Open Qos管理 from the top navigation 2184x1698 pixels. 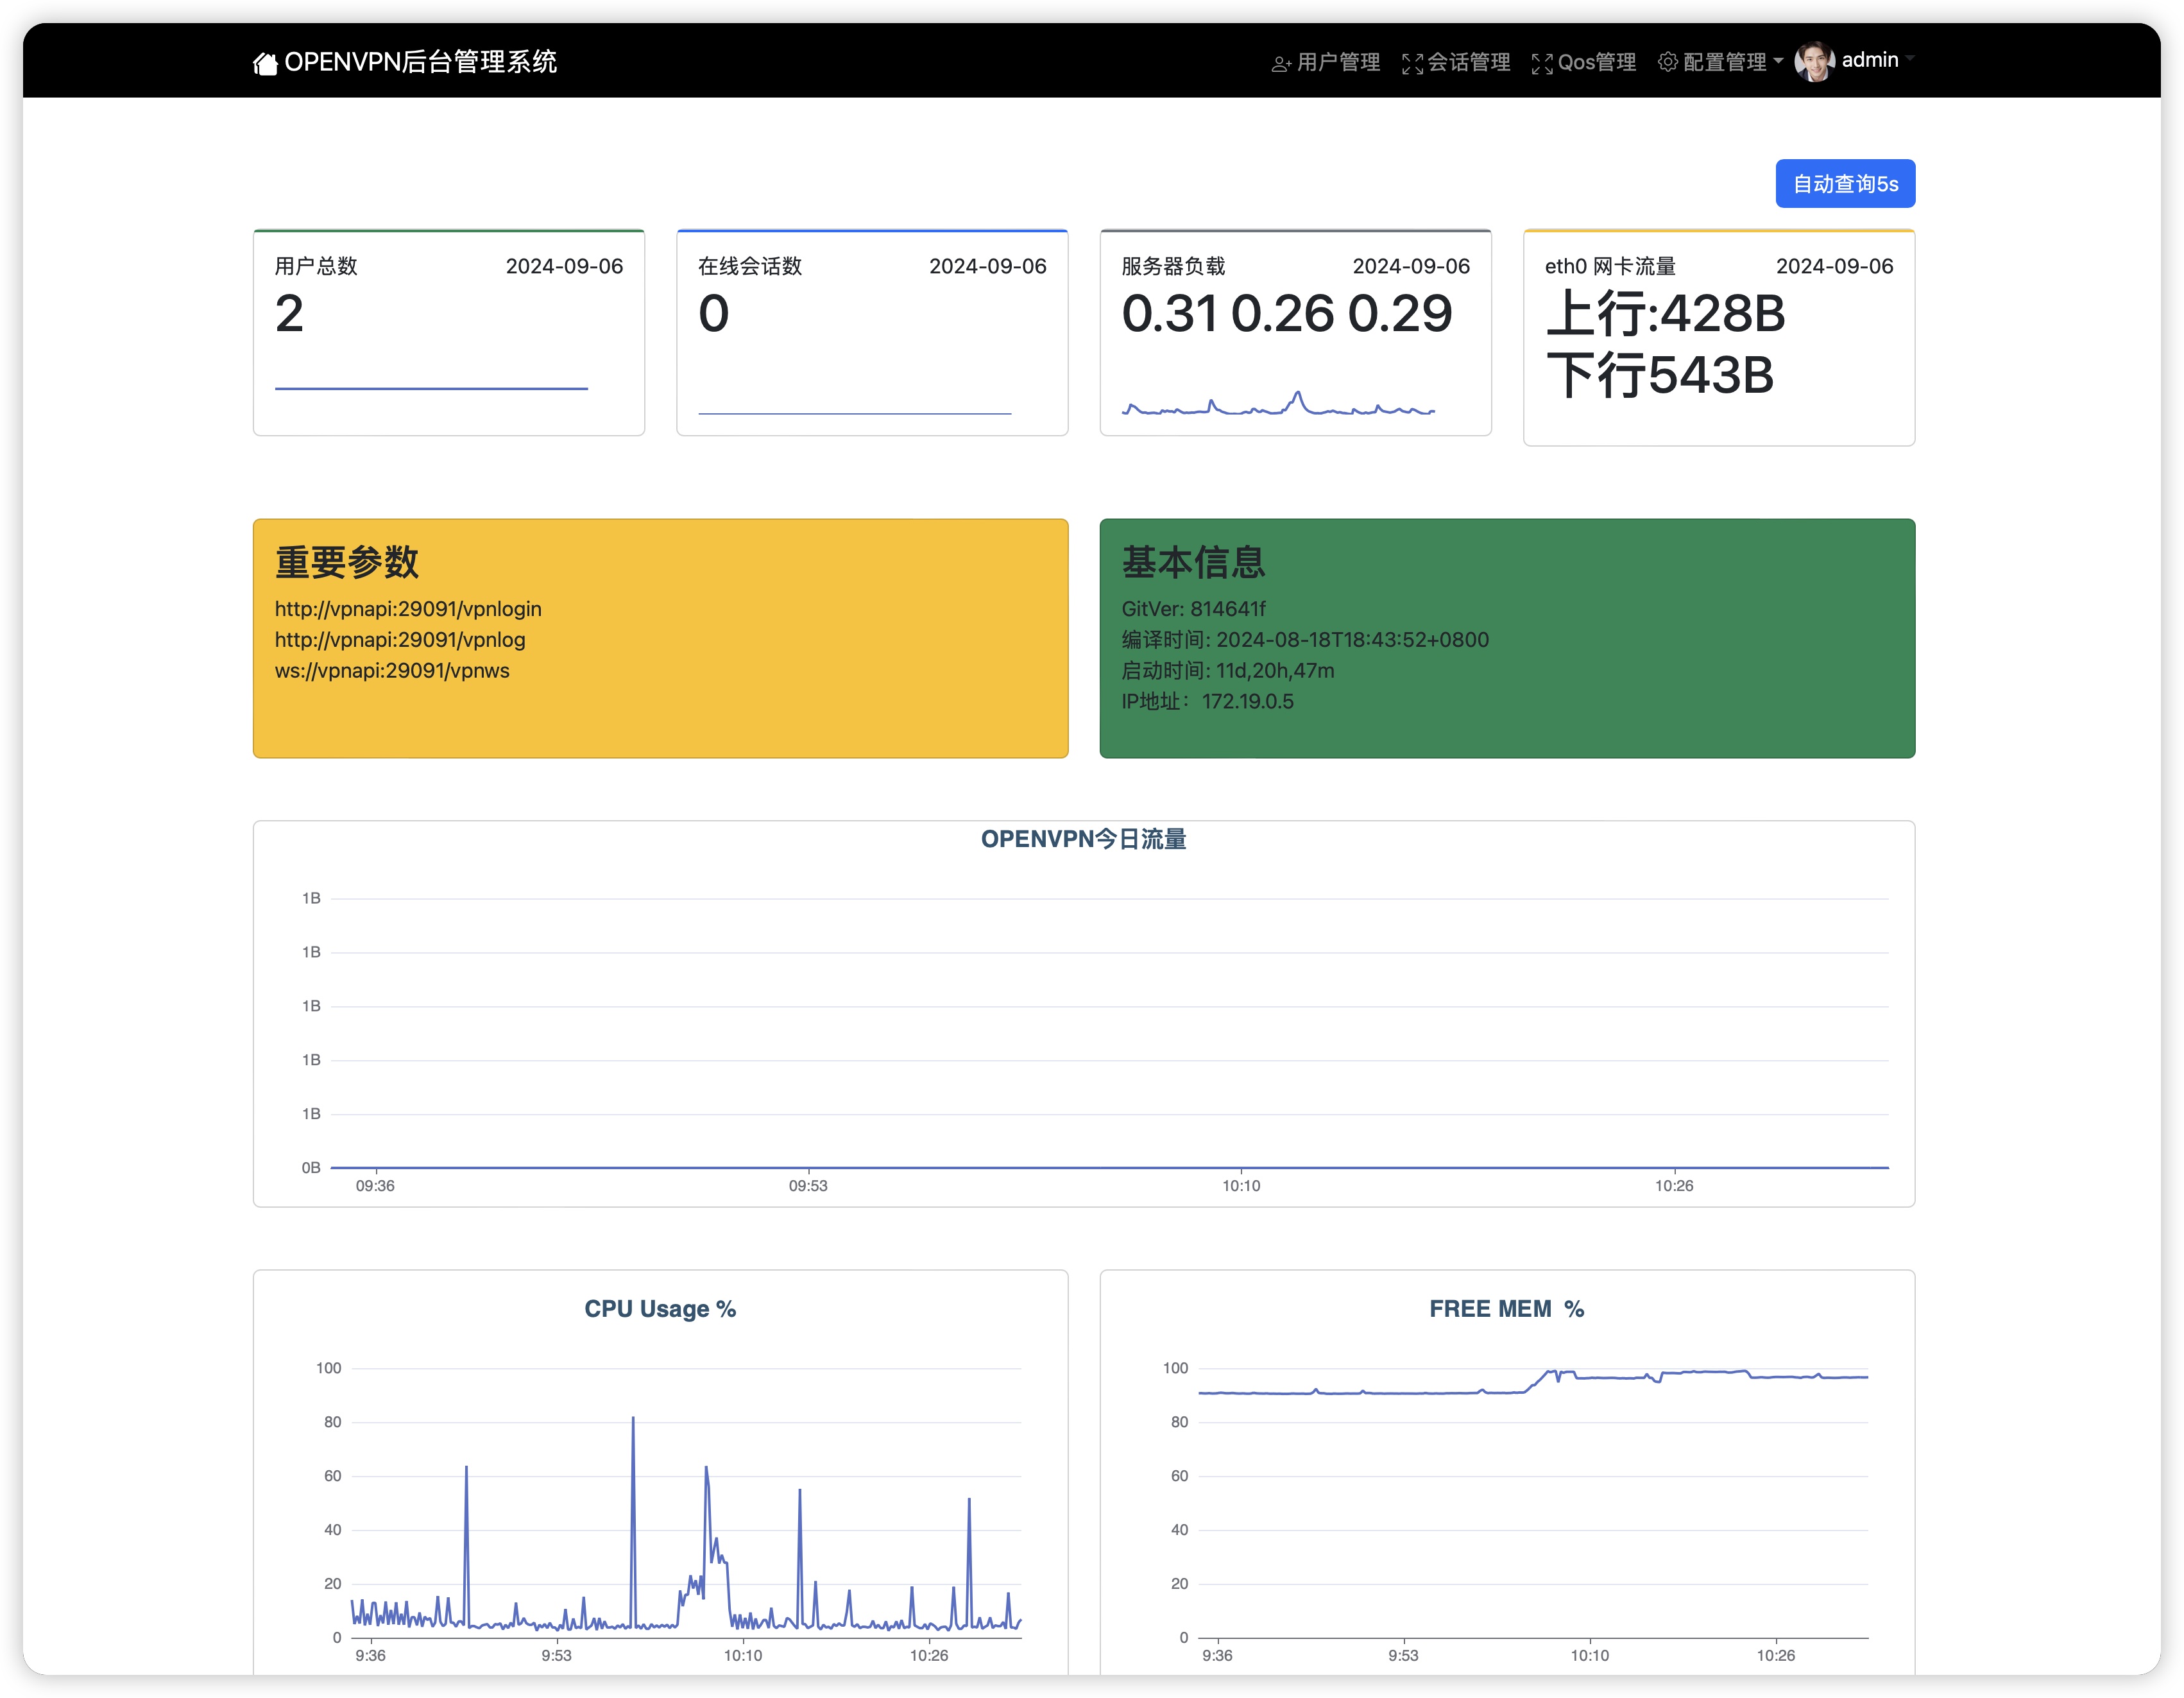click(1596, 62)
